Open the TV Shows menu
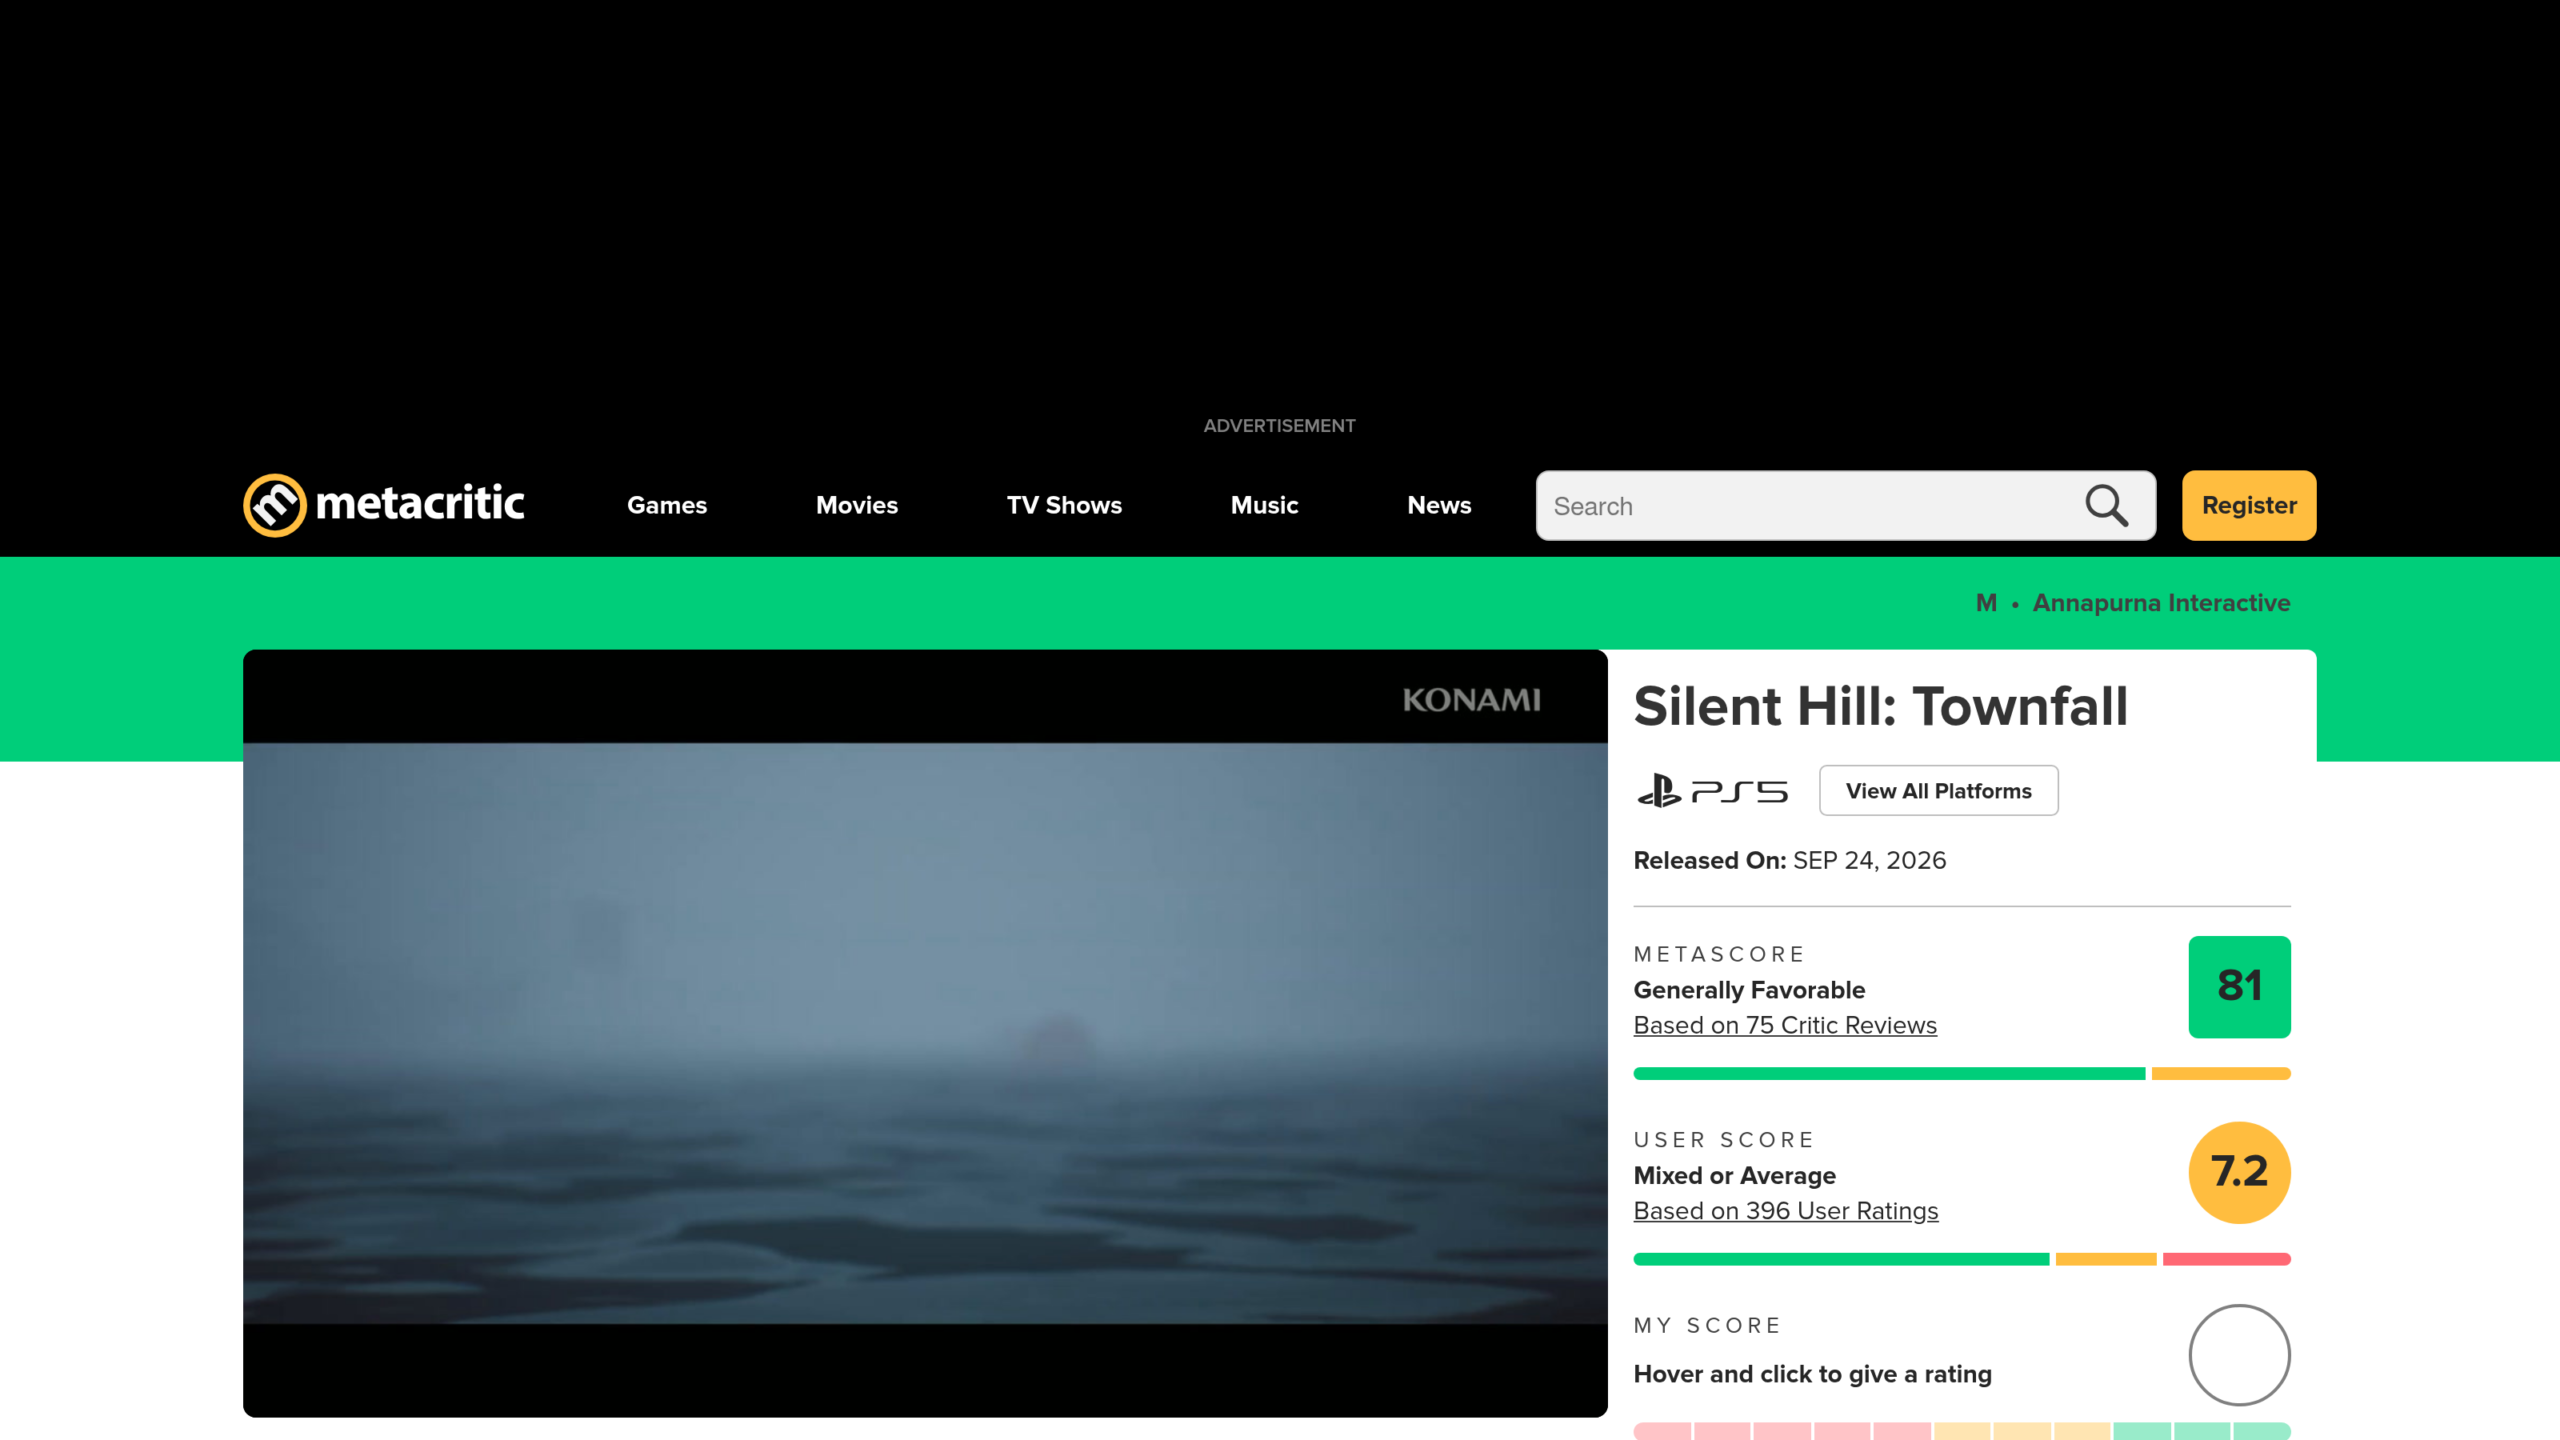 click(x=1064, y=505)
